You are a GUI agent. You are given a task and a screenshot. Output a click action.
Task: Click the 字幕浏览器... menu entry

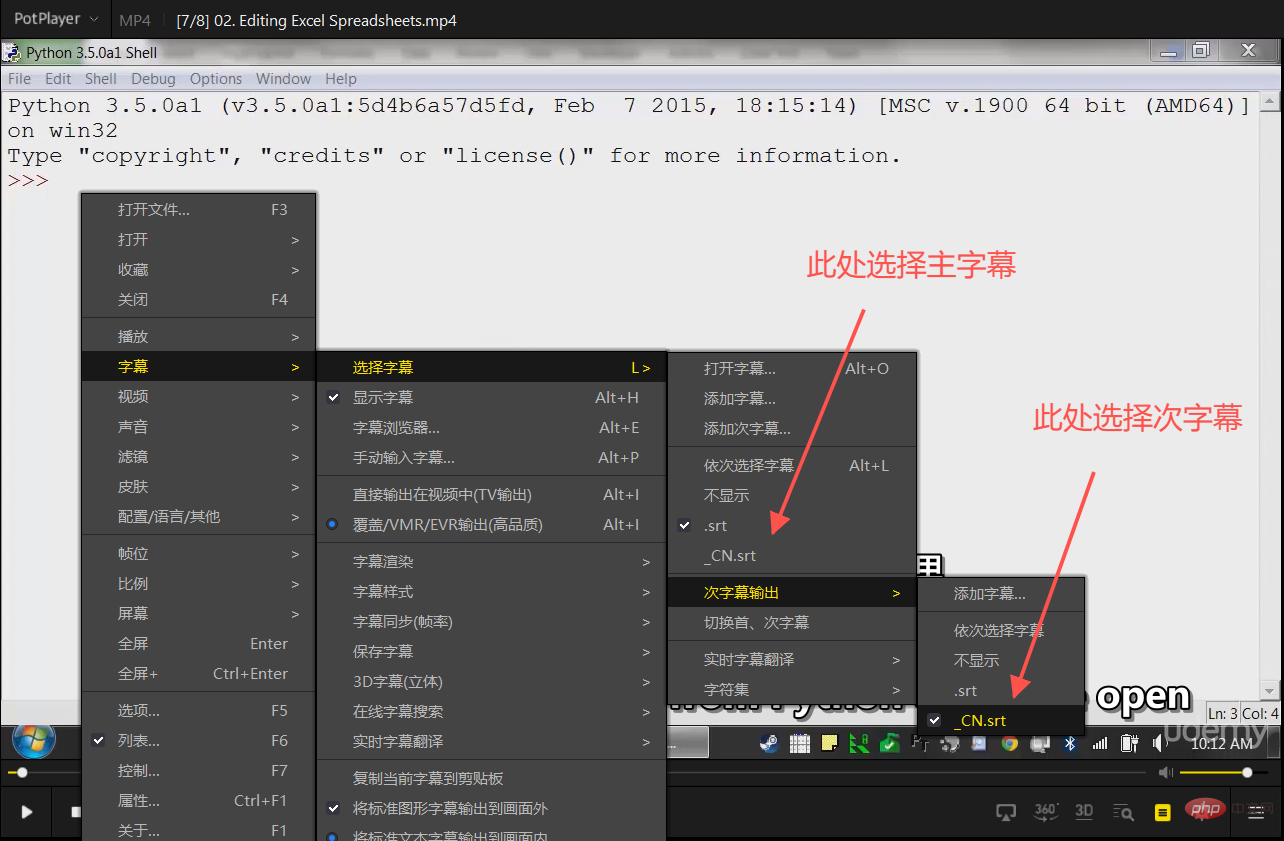(x=491, y=427)
